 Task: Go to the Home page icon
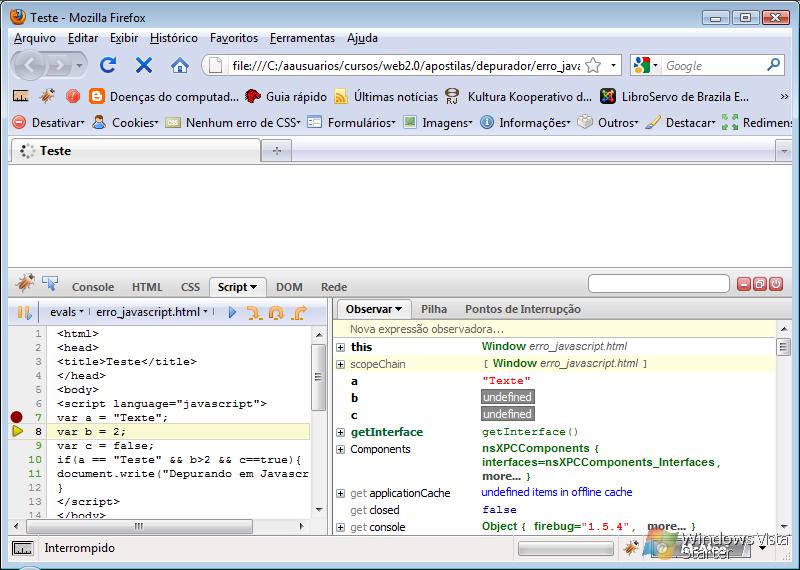pyautogui.click(x=180, y=65)
